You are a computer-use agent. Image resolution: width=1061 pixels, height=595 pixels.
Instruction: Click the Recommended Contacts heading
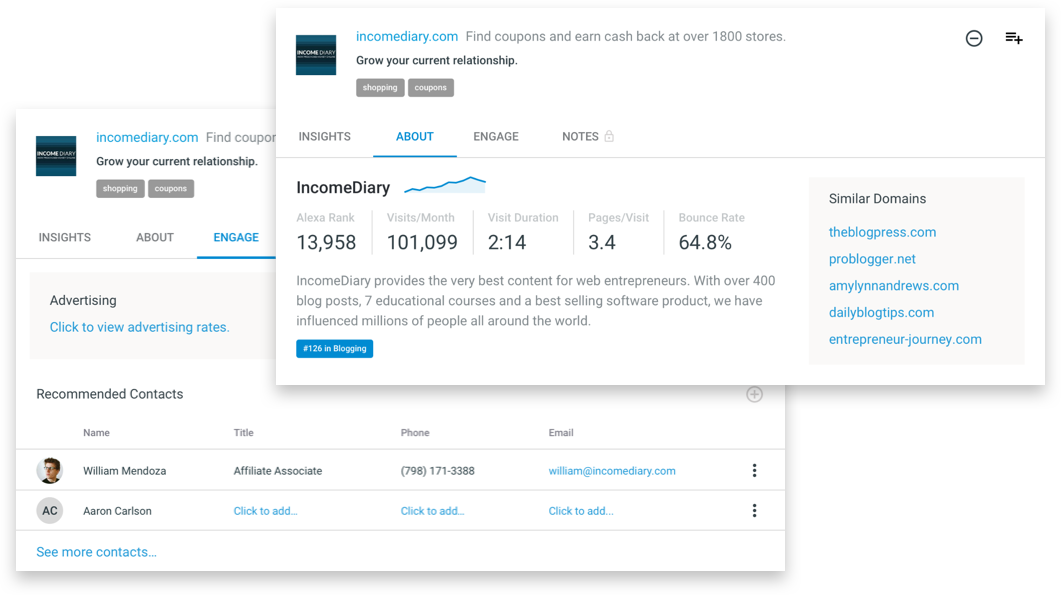[110, 394]
